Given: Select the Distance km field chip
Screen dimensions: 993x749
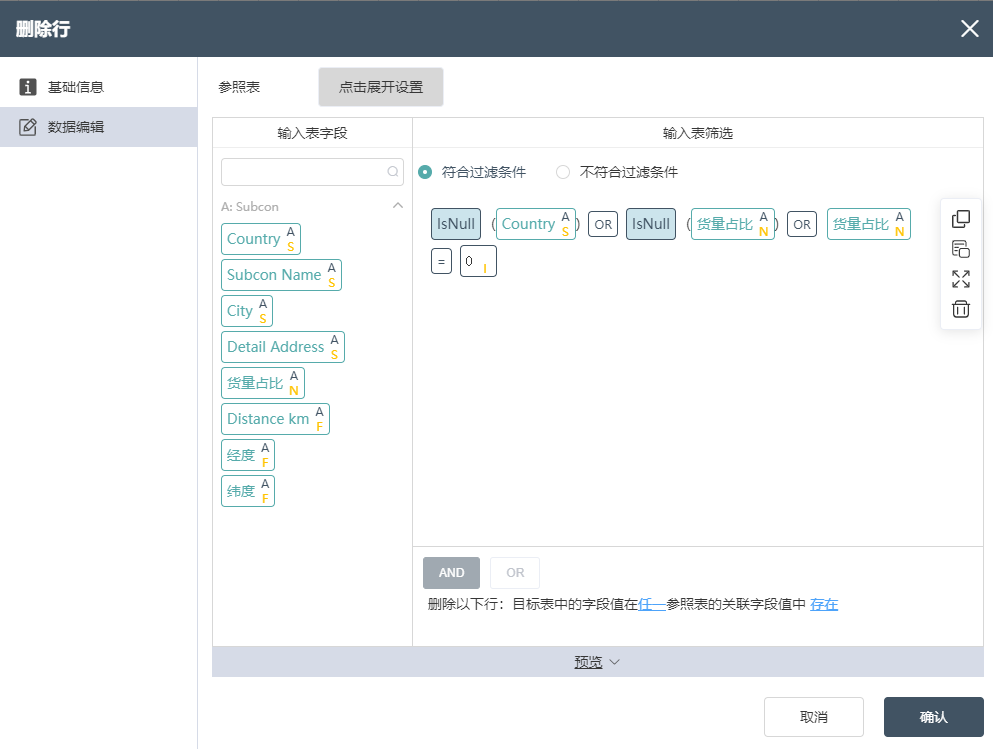Looking at the screenshot, I should (275, 419).
